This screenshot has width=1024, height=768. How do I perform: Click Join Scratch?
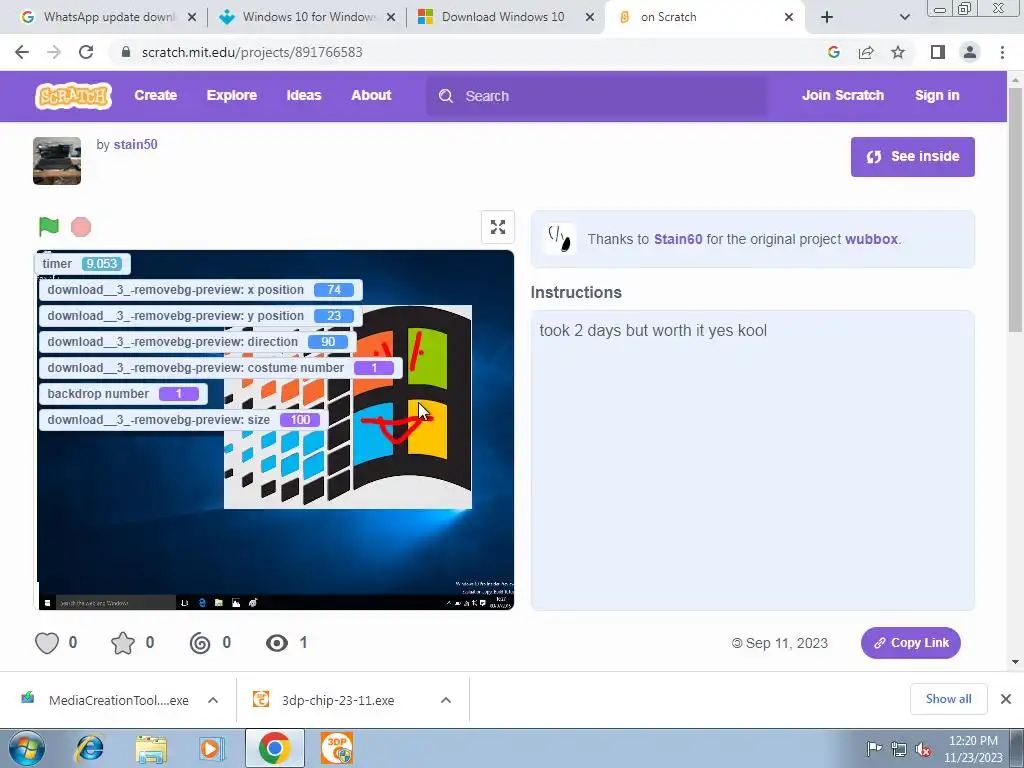point(842,95)
